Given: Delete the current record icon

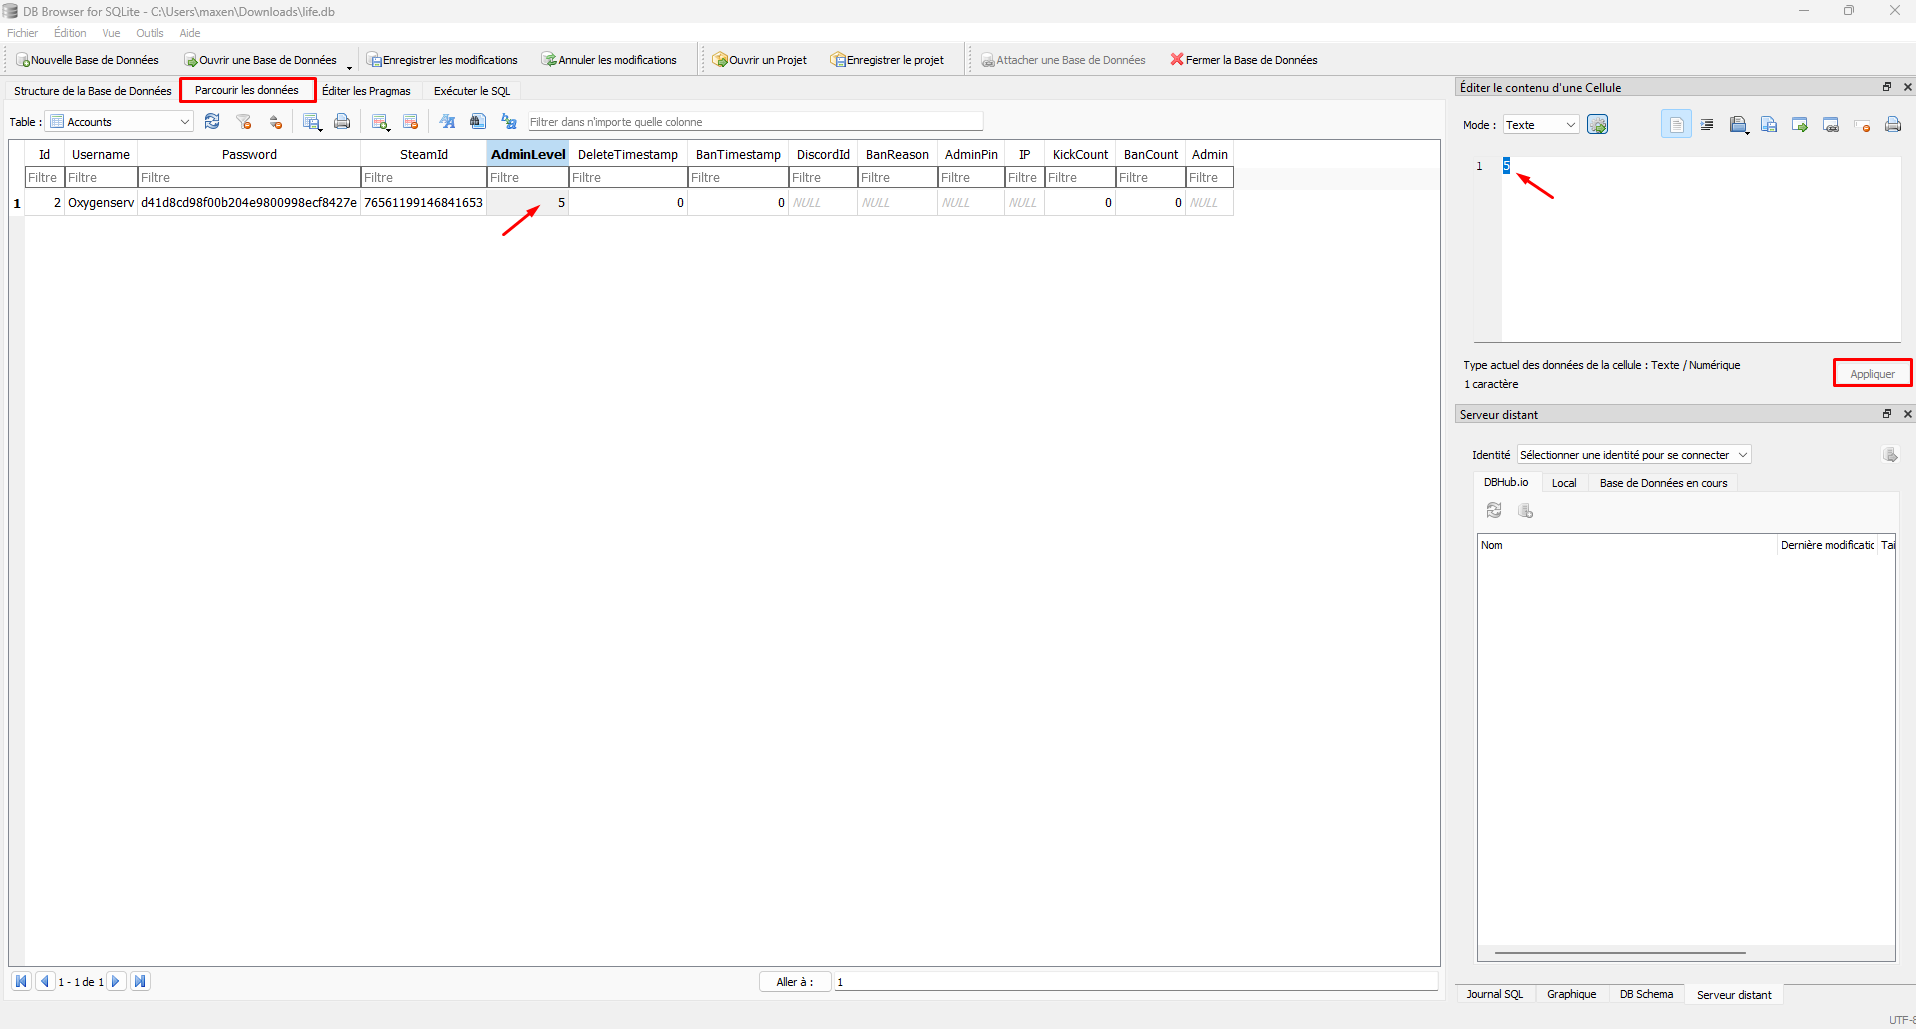Looking at the screenshot, I should point(410,122).
